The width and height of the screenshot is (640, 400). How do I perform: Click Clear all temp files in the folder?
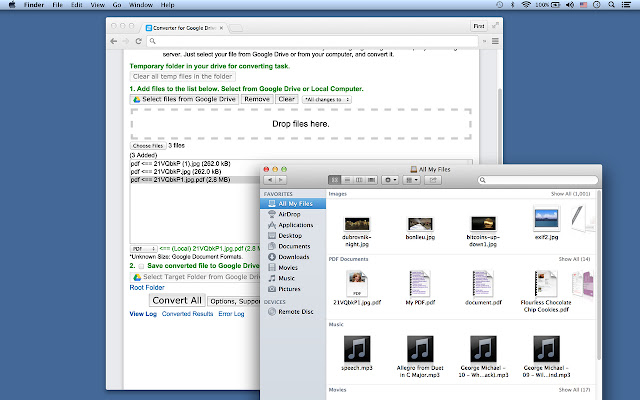182,76
